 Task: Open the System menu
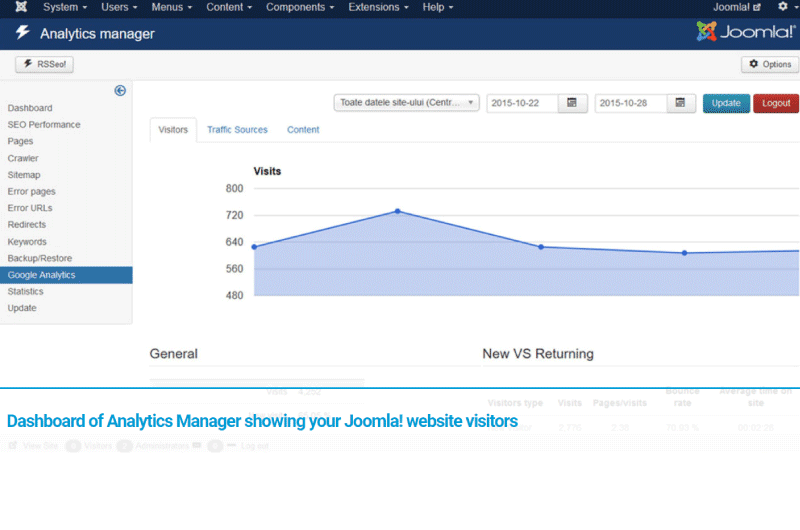click(65, 7)
